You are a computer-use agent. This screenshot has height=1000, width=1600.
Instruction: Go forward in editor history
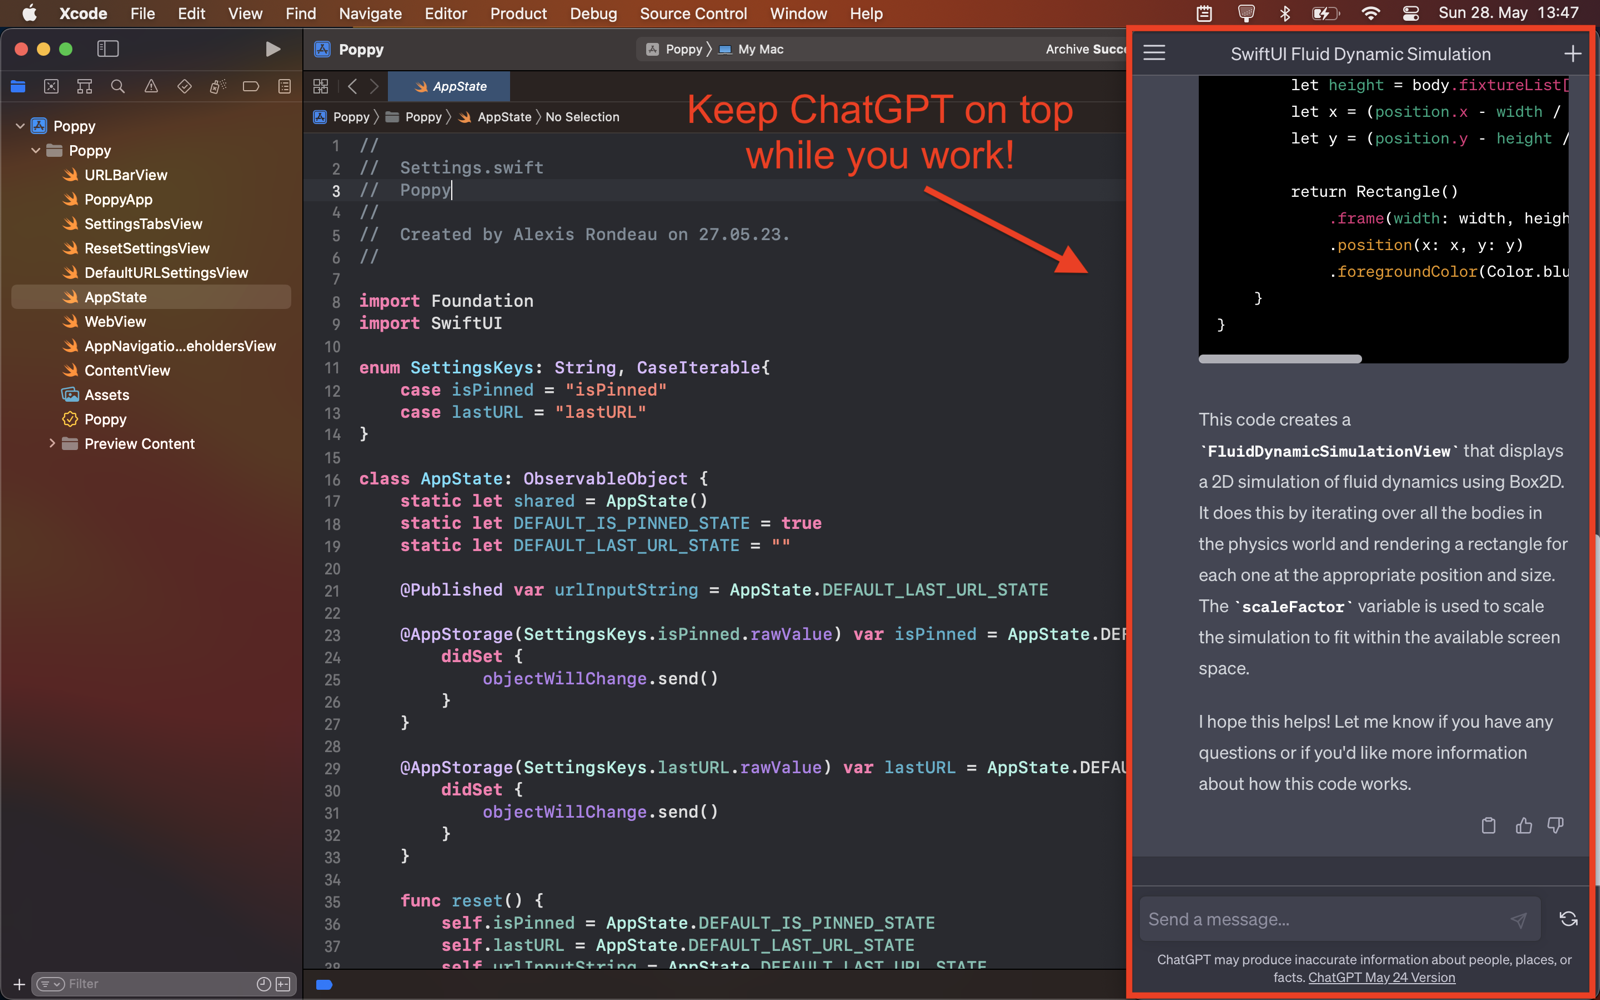click(374, 87)
